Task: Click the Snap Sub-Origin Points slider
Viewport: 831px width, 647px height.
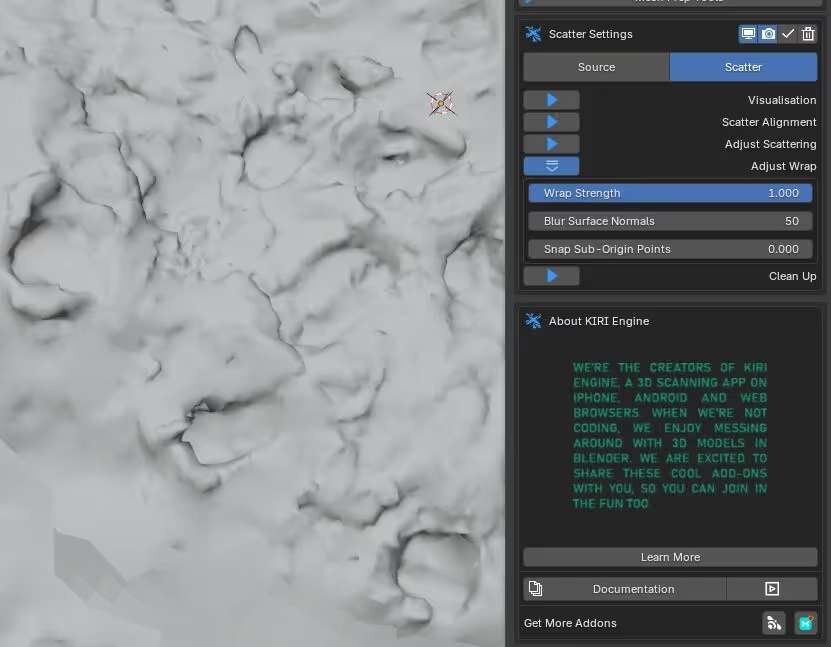Action: [x=670, y=249]
